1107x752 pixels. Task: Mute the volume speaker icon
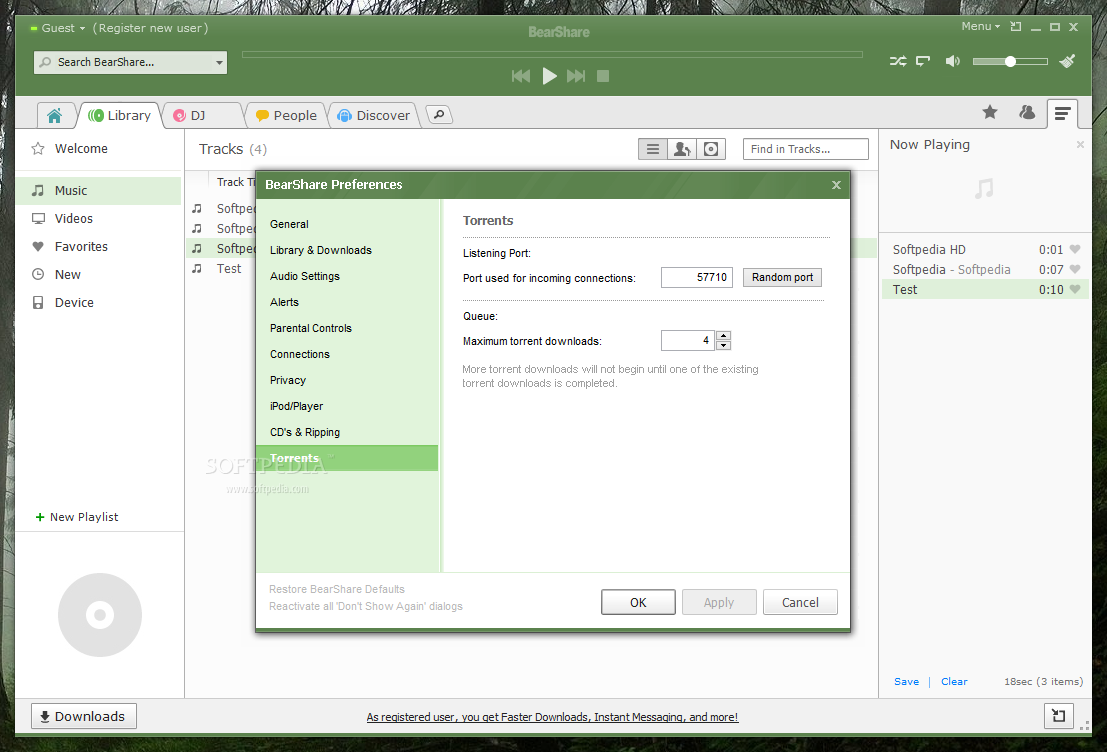click(952, 61)
